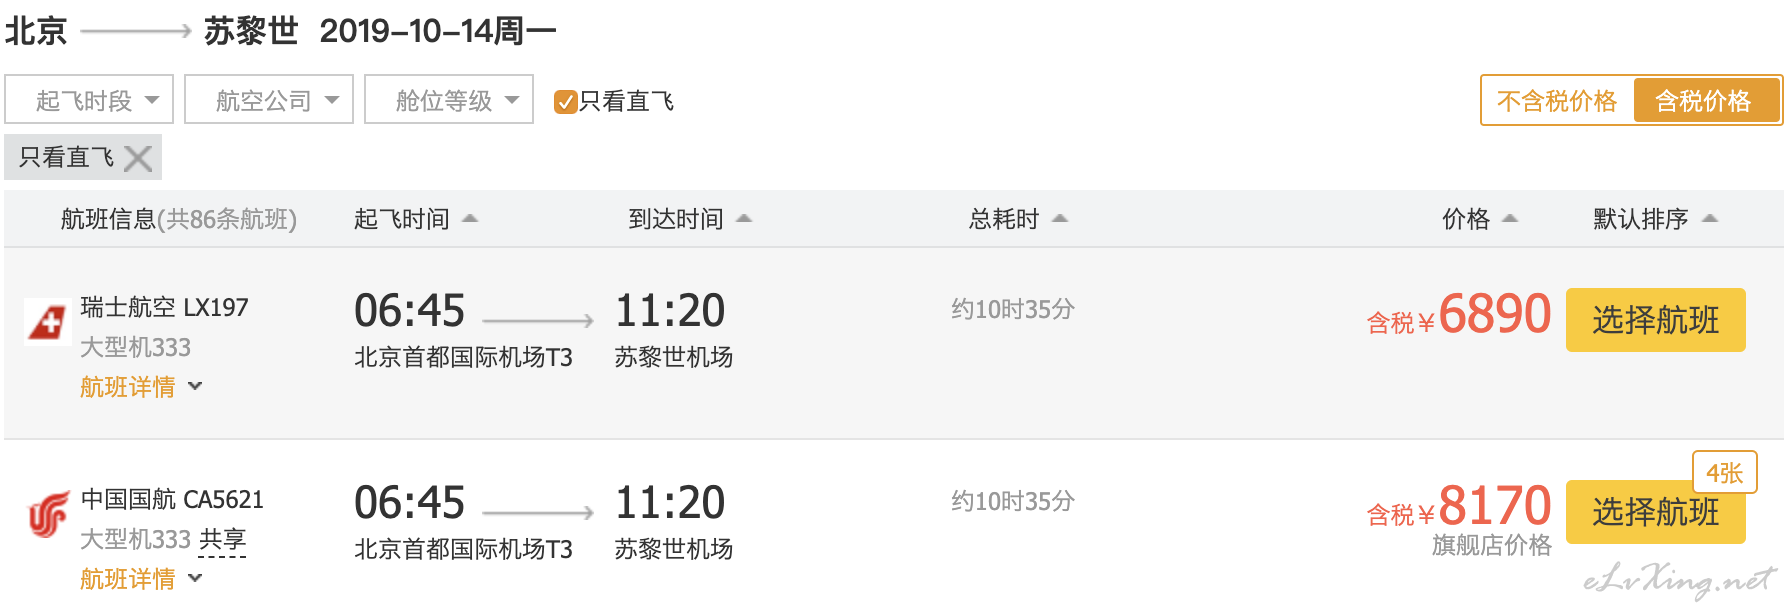Click the 4张 remaining tickets badge
This screenshot has height=614, width=1788.
[x=1724, y=472]
